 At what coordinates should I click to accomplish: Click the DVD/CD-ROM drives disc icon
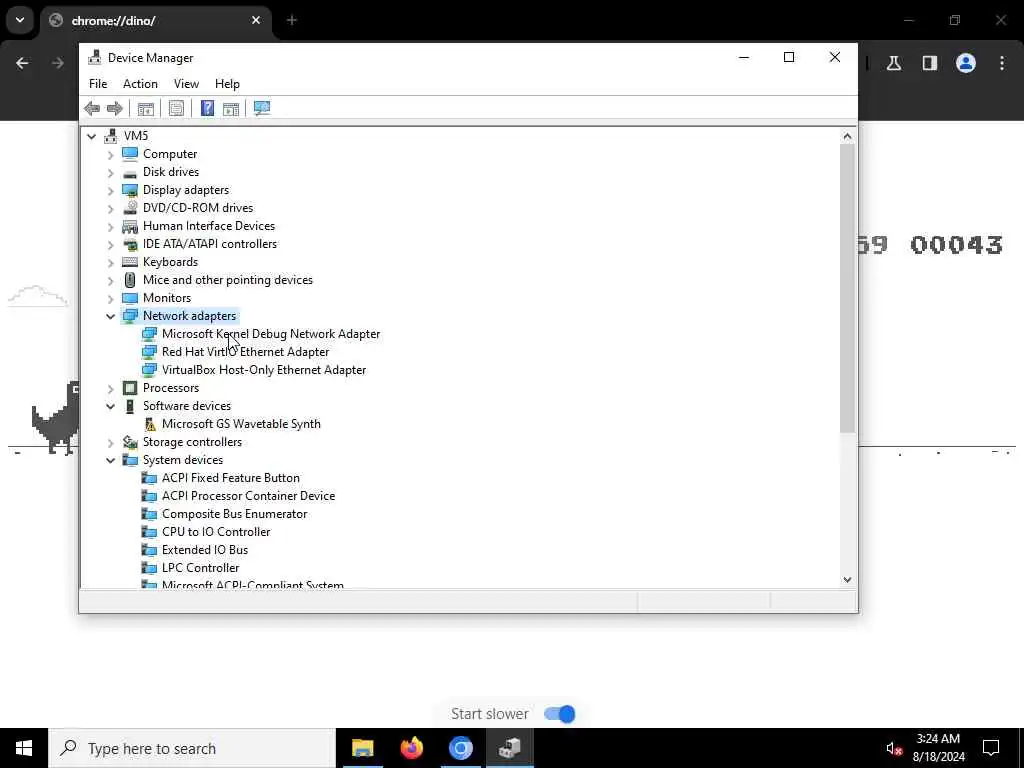pyautogui.click(x=130, y=208)
